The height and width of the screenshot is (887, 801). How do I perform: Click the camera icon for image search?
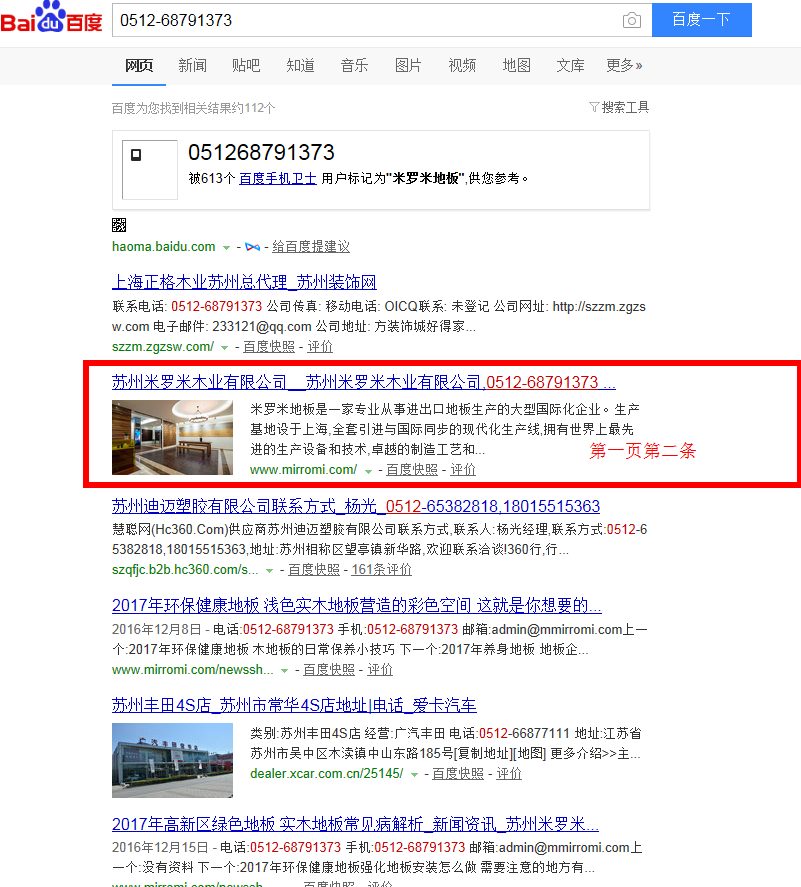coord(632,19)
